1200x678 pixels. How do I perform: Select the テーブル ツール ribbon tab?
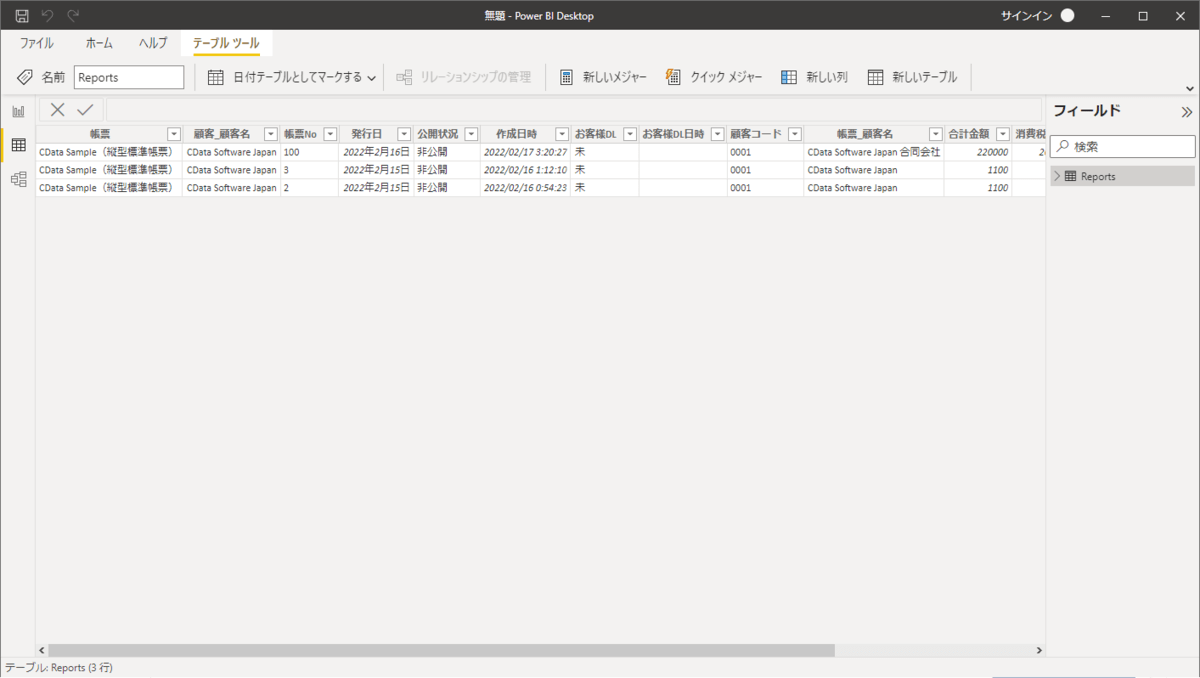[x=226, y=43]
